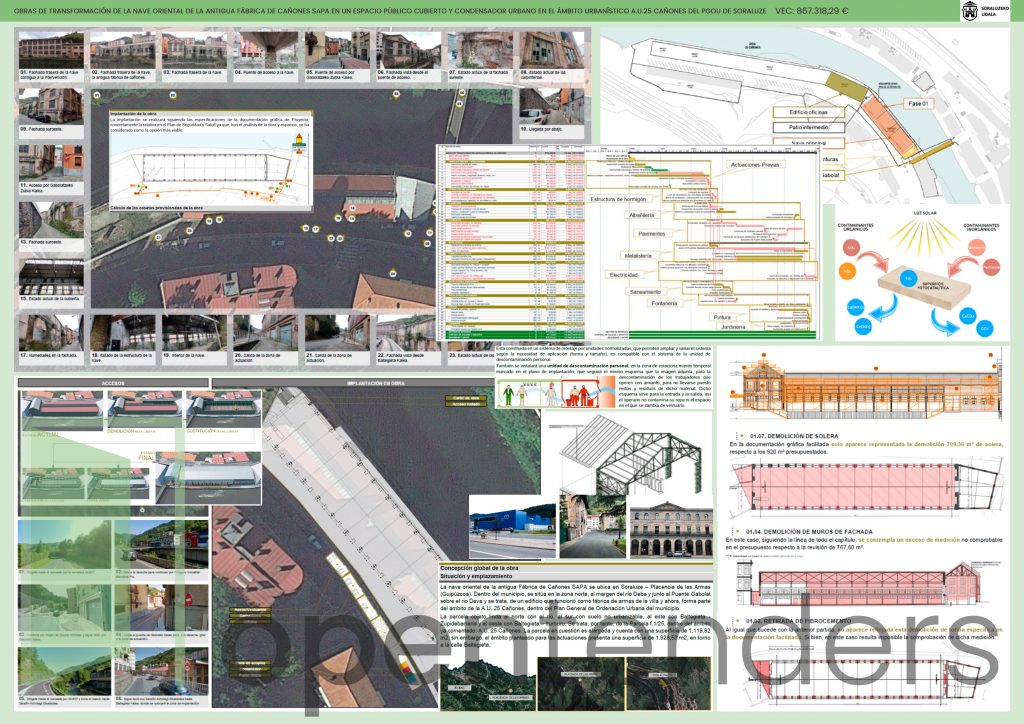The height and width of the screenshot is (724, 1024).
Task: Open photo 15 current state of the roof
Action: pyautogui.click(x=51, y=277)
